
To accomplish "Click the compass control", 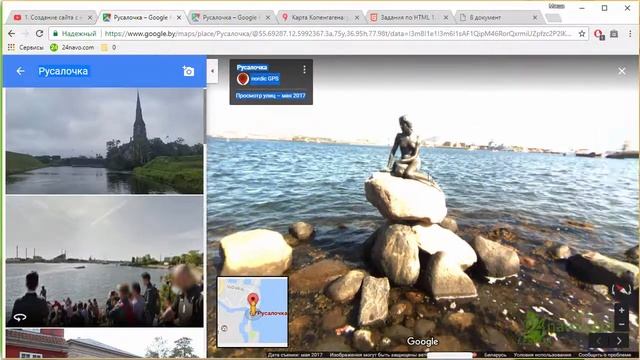I will tap(621, 290).
